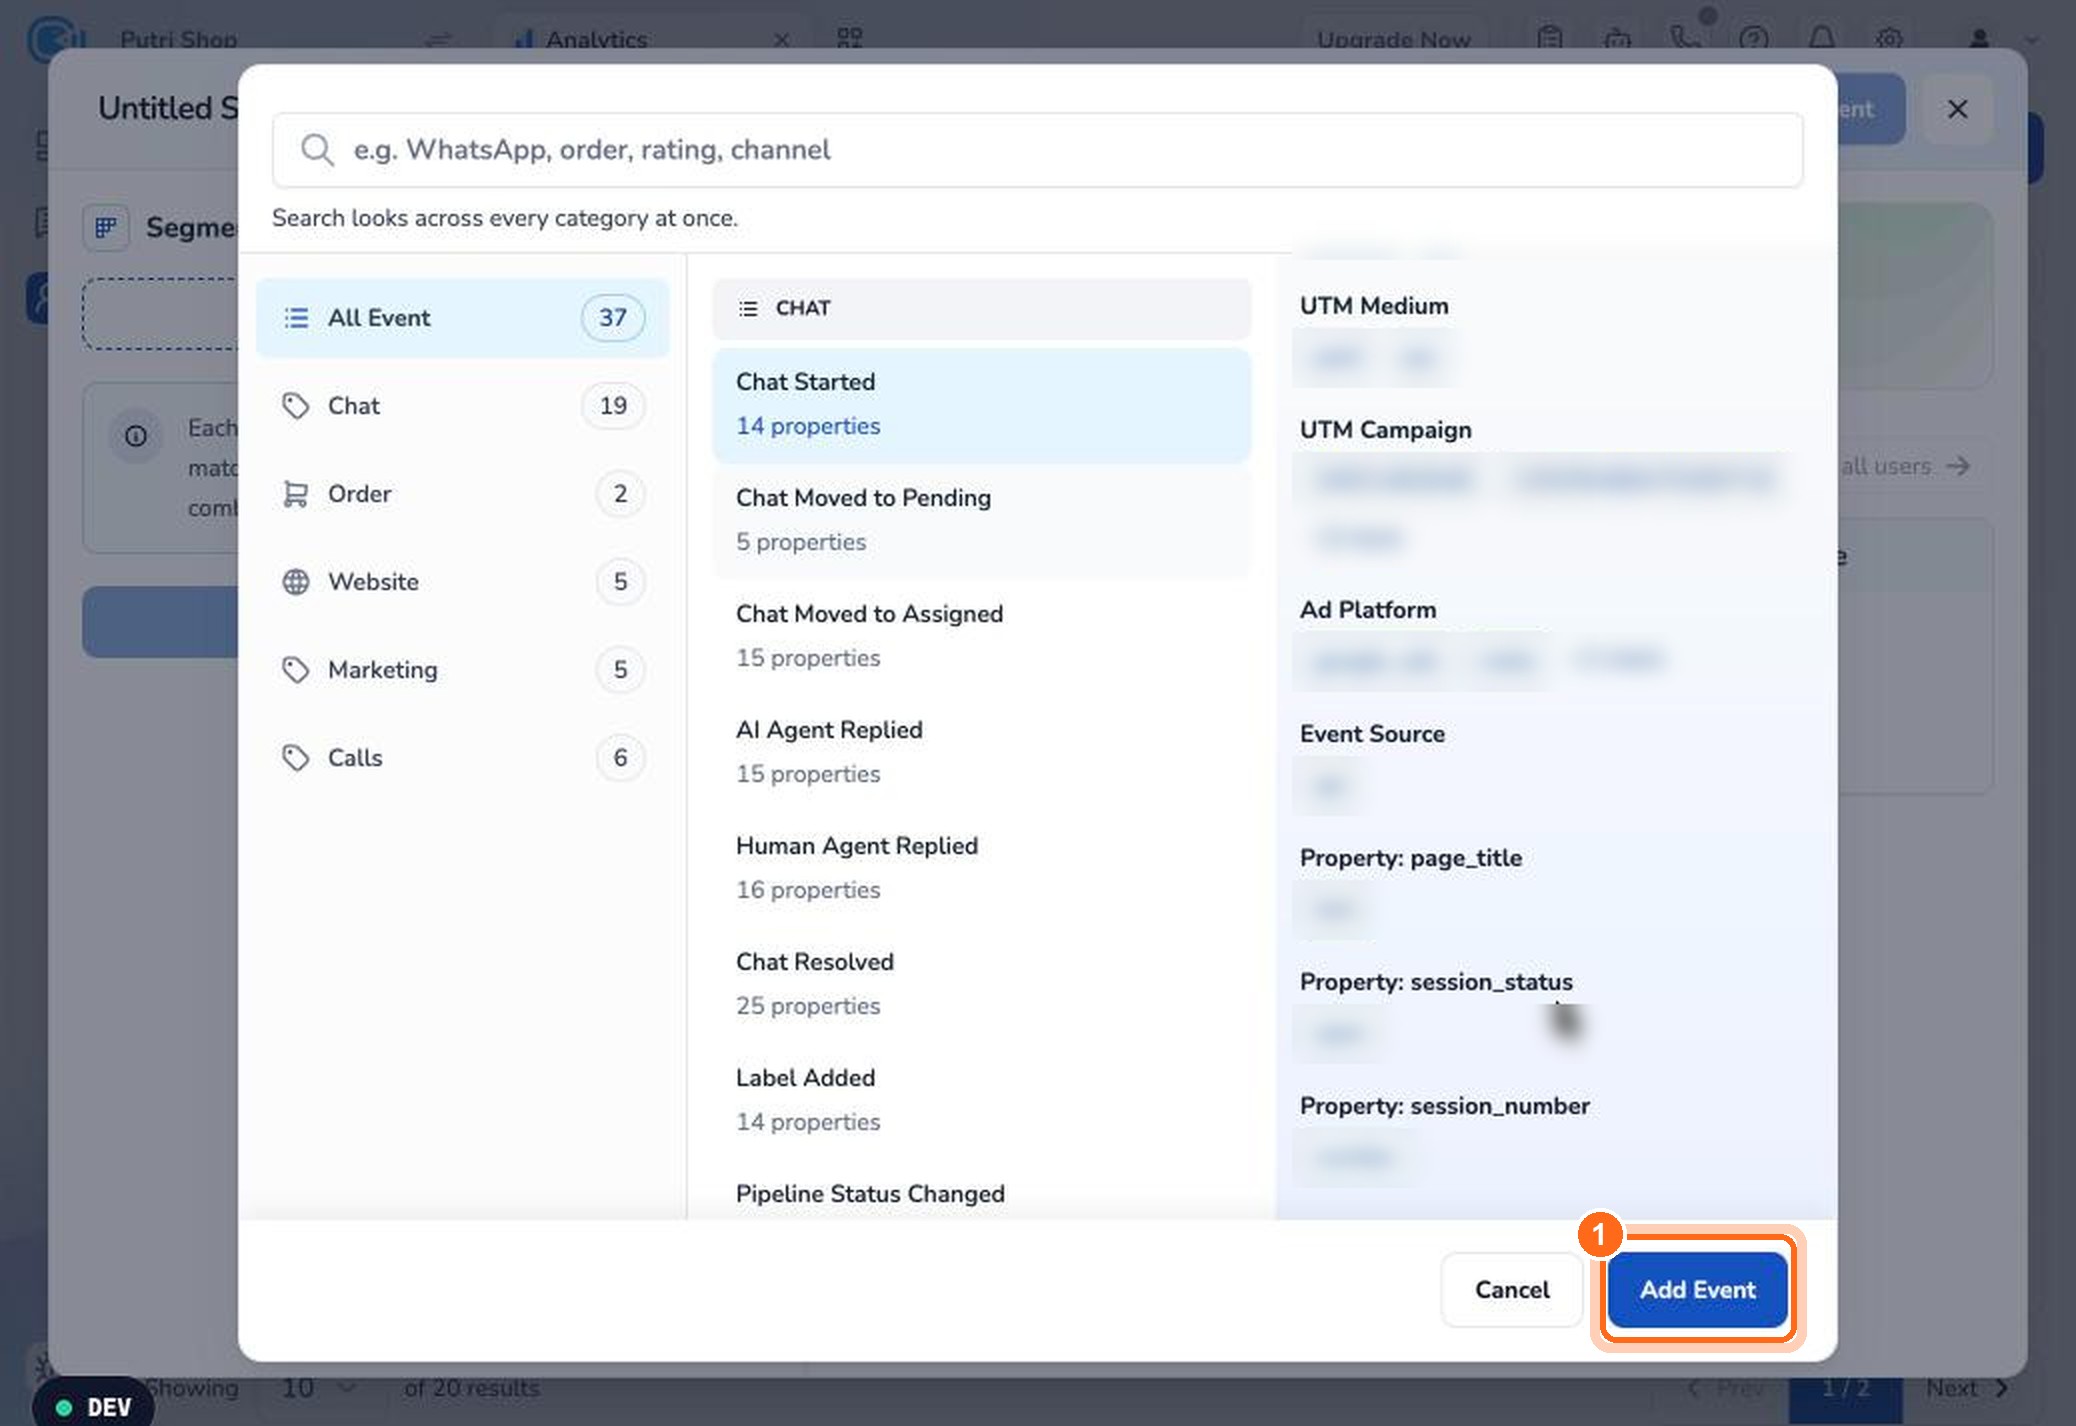The image size is (2076, 1426).
Task: Click the Property: session_number label
Action: pyautogui.click(x=1444, y=1106)
